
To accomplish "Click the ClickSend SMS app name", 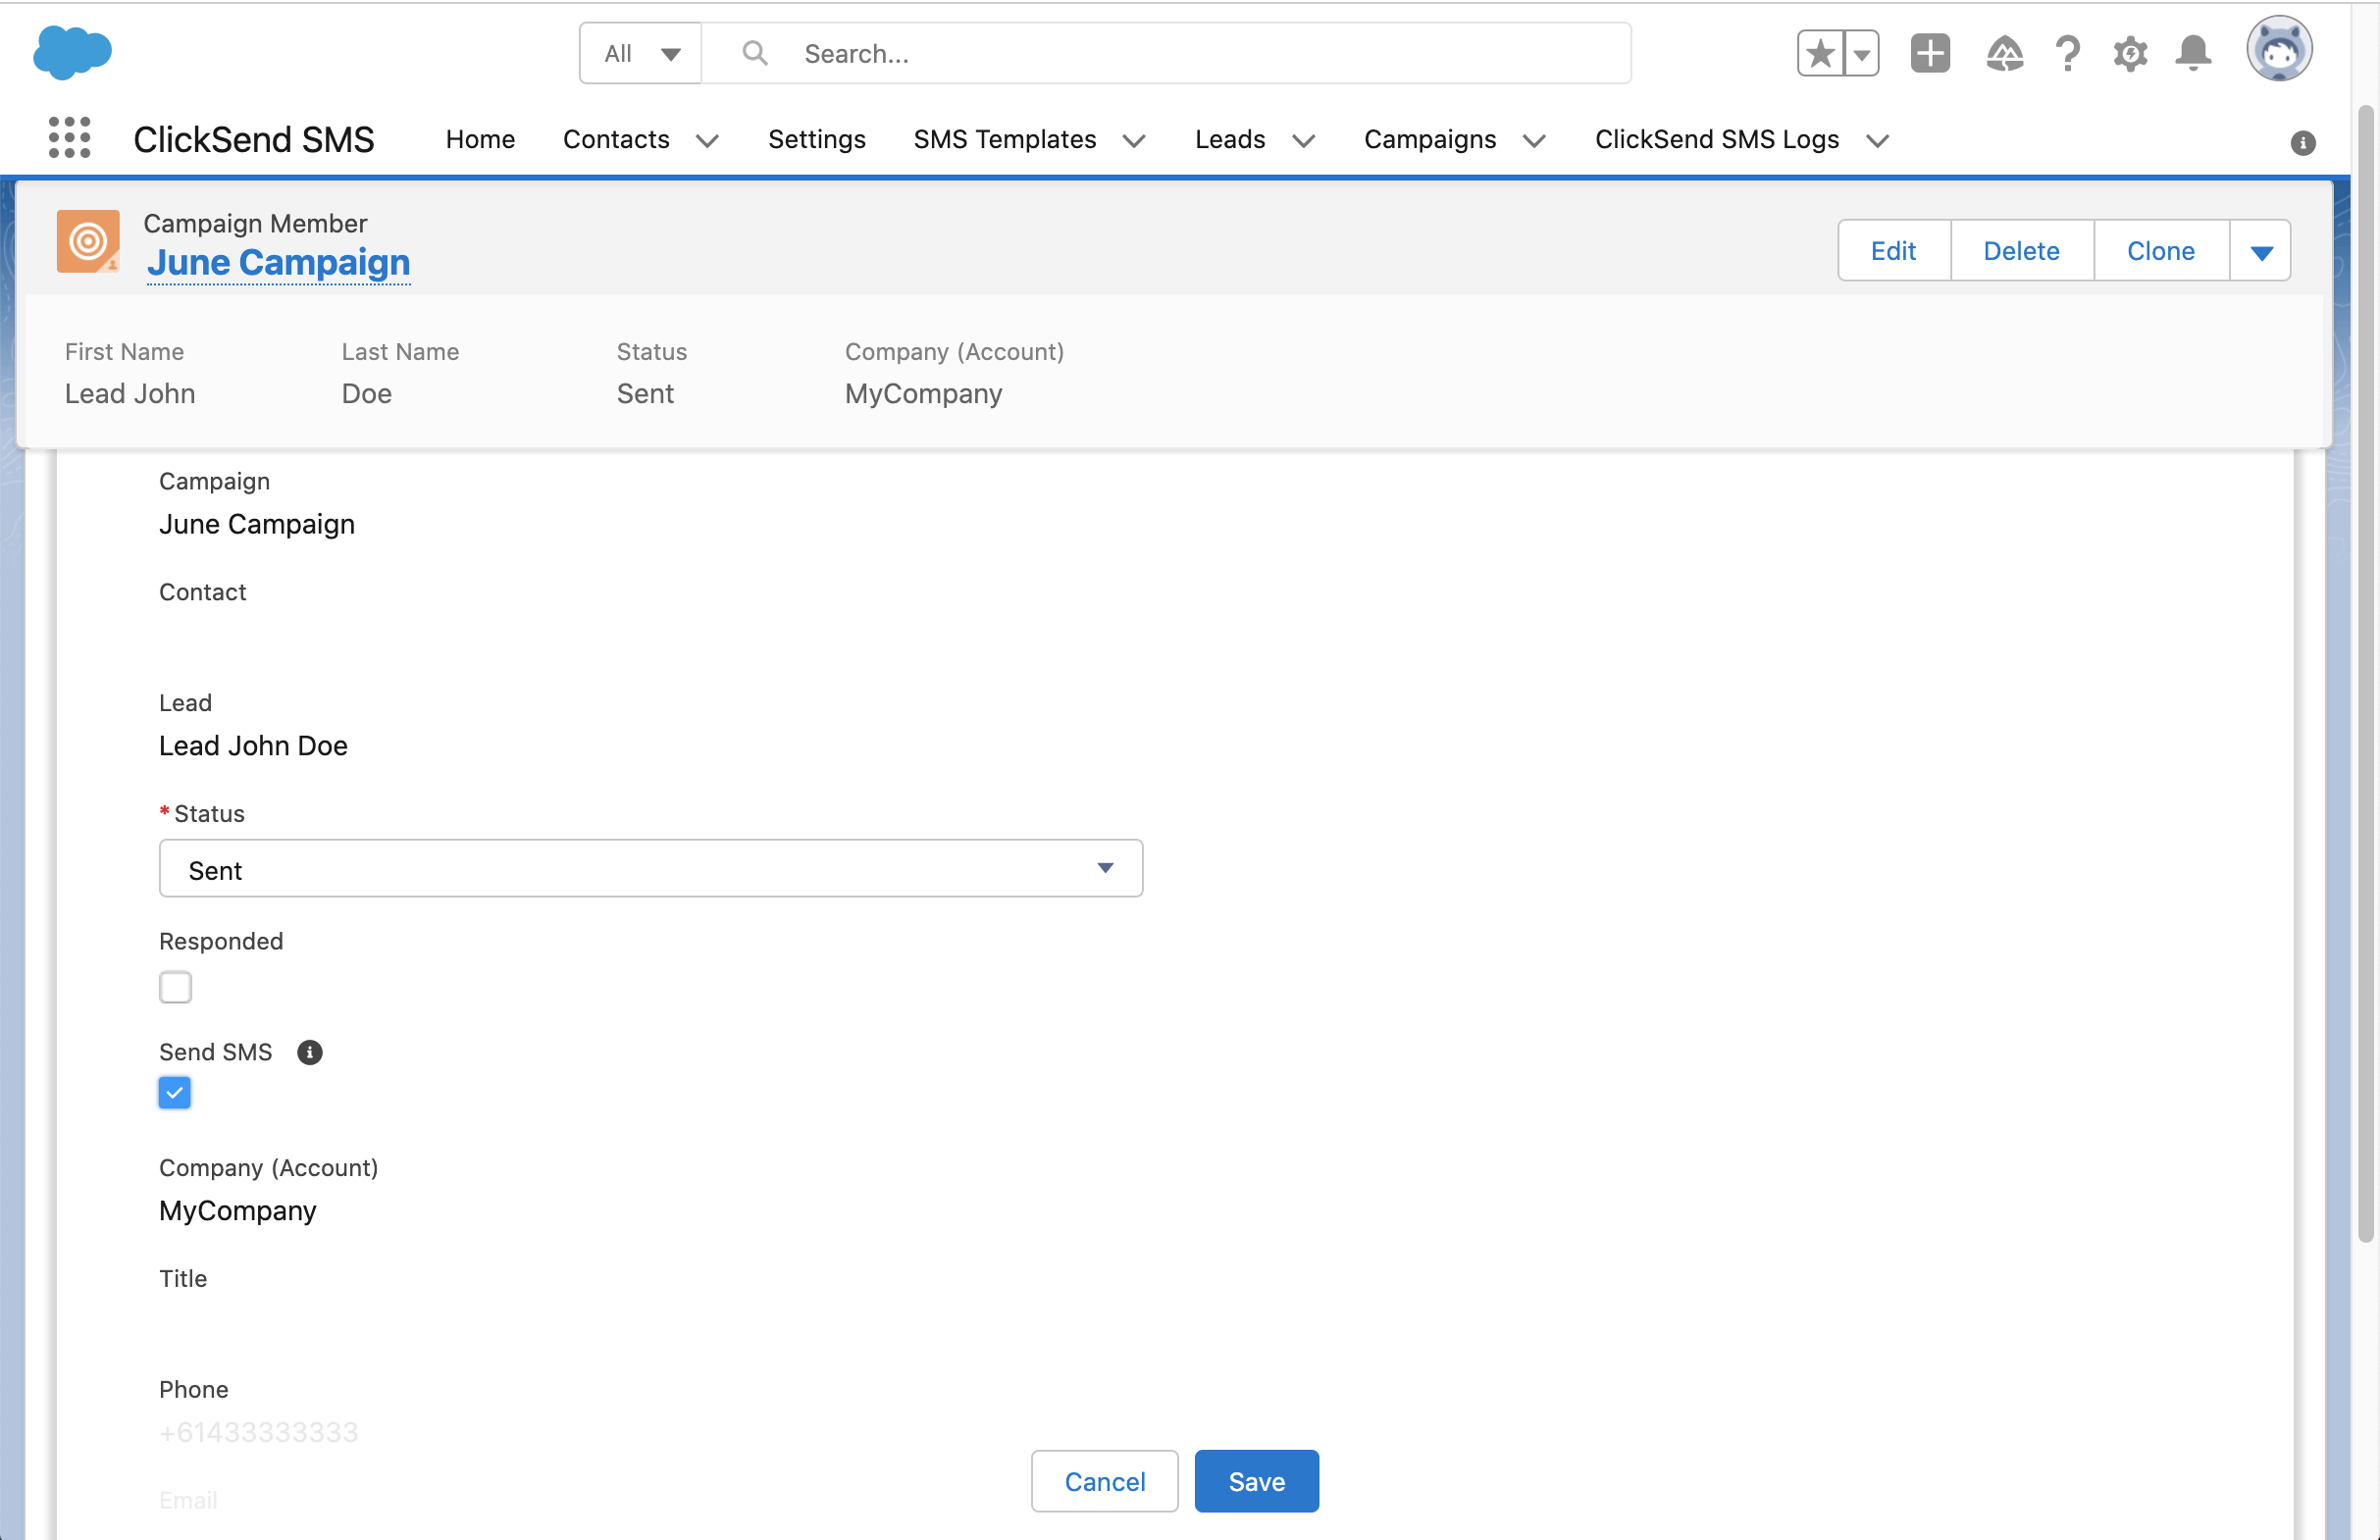I will 254,140.
